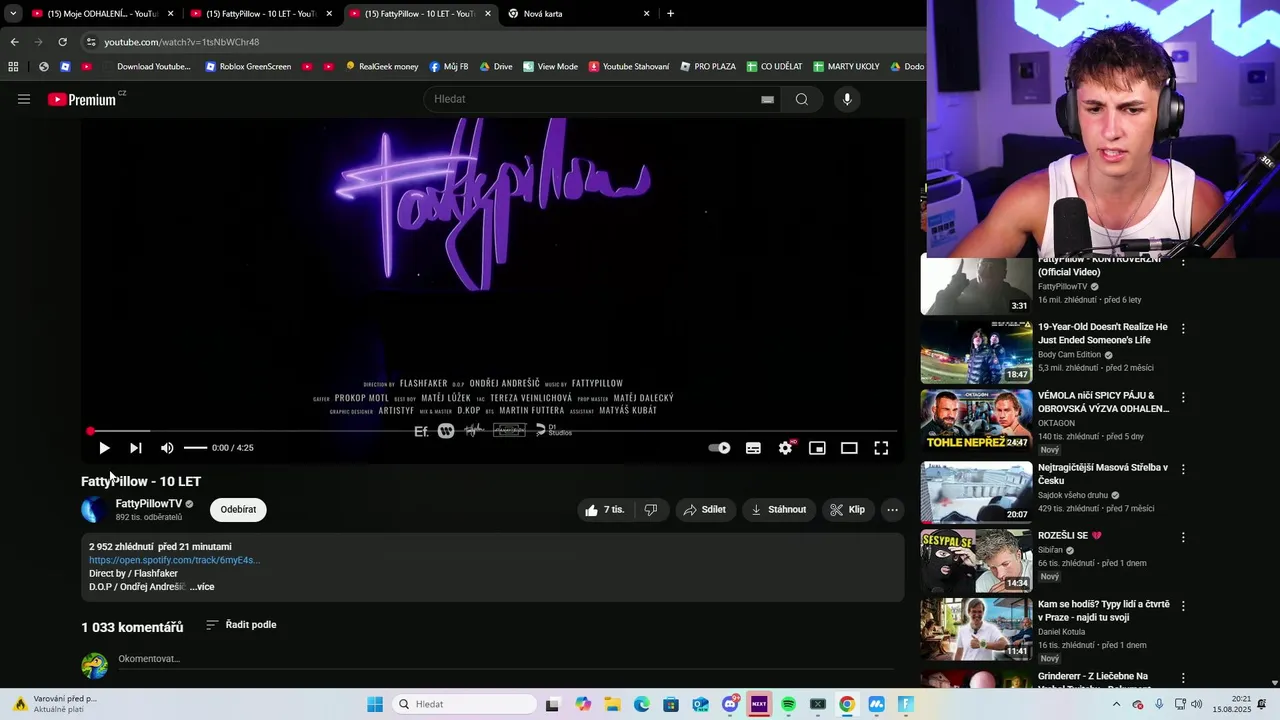The image size is (1280, 720).
Task: Switch to Nová karta tab
Action: coord(578,13)
